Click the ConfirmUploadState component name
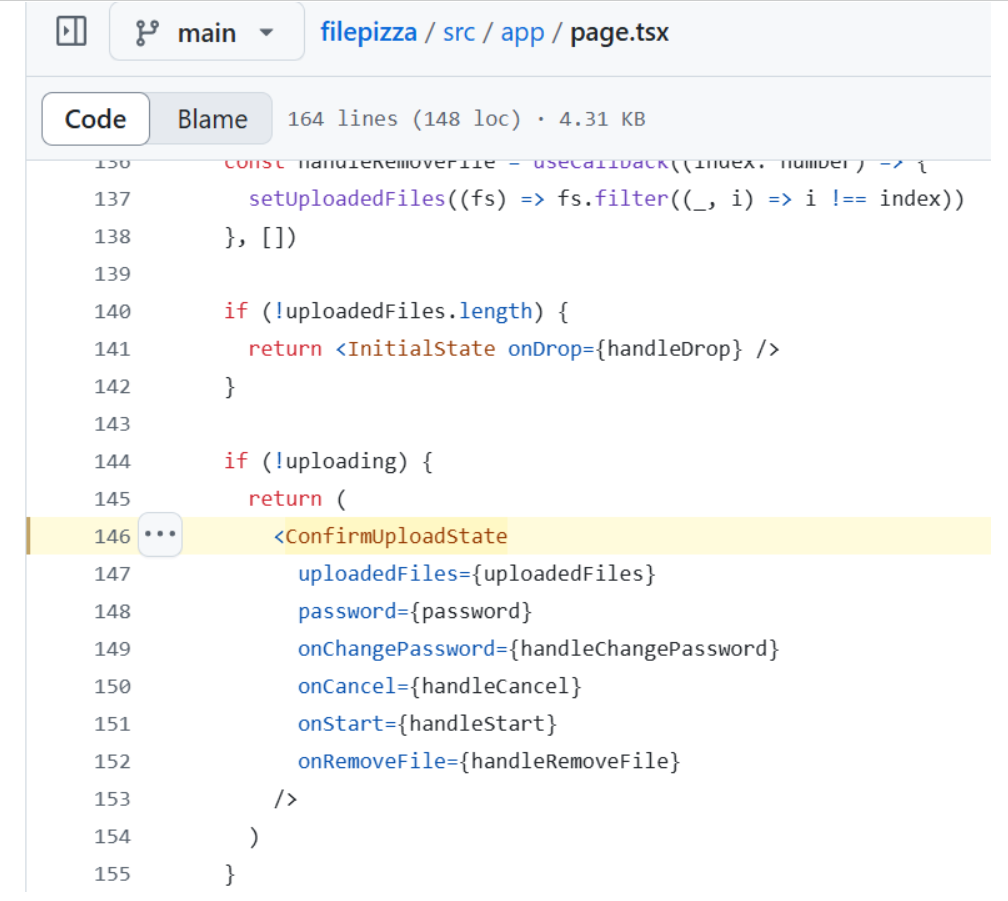This screenshot has height=901, width=1008. click(x=396, y=536)
